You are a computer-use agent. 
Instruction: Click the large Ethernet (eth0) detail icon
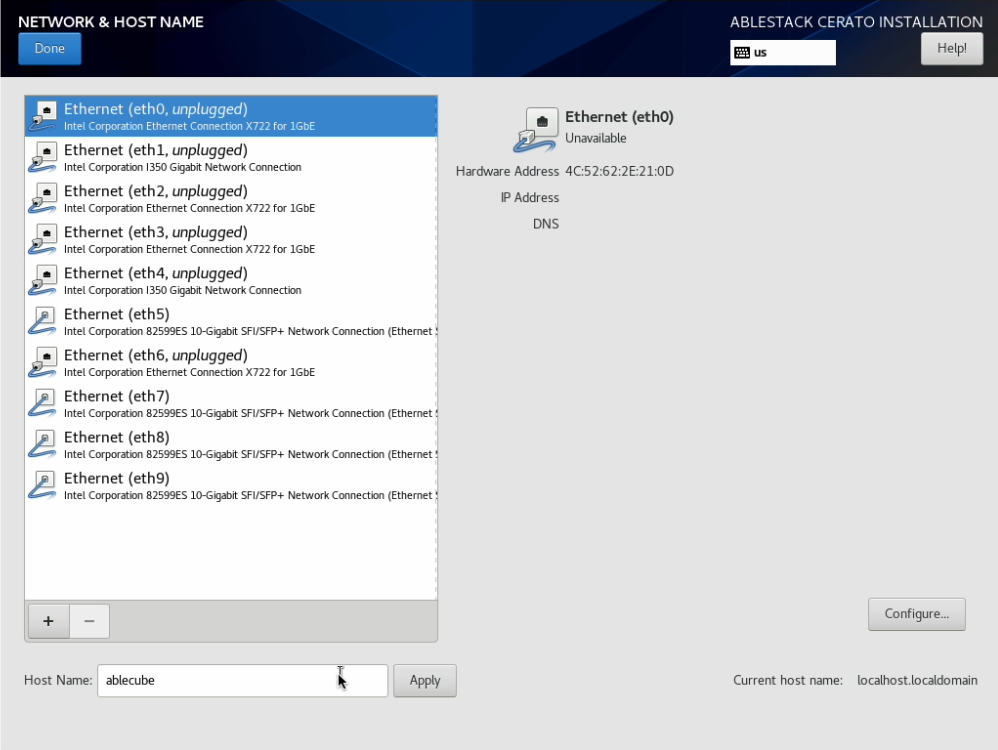click(x=536, y=129)
